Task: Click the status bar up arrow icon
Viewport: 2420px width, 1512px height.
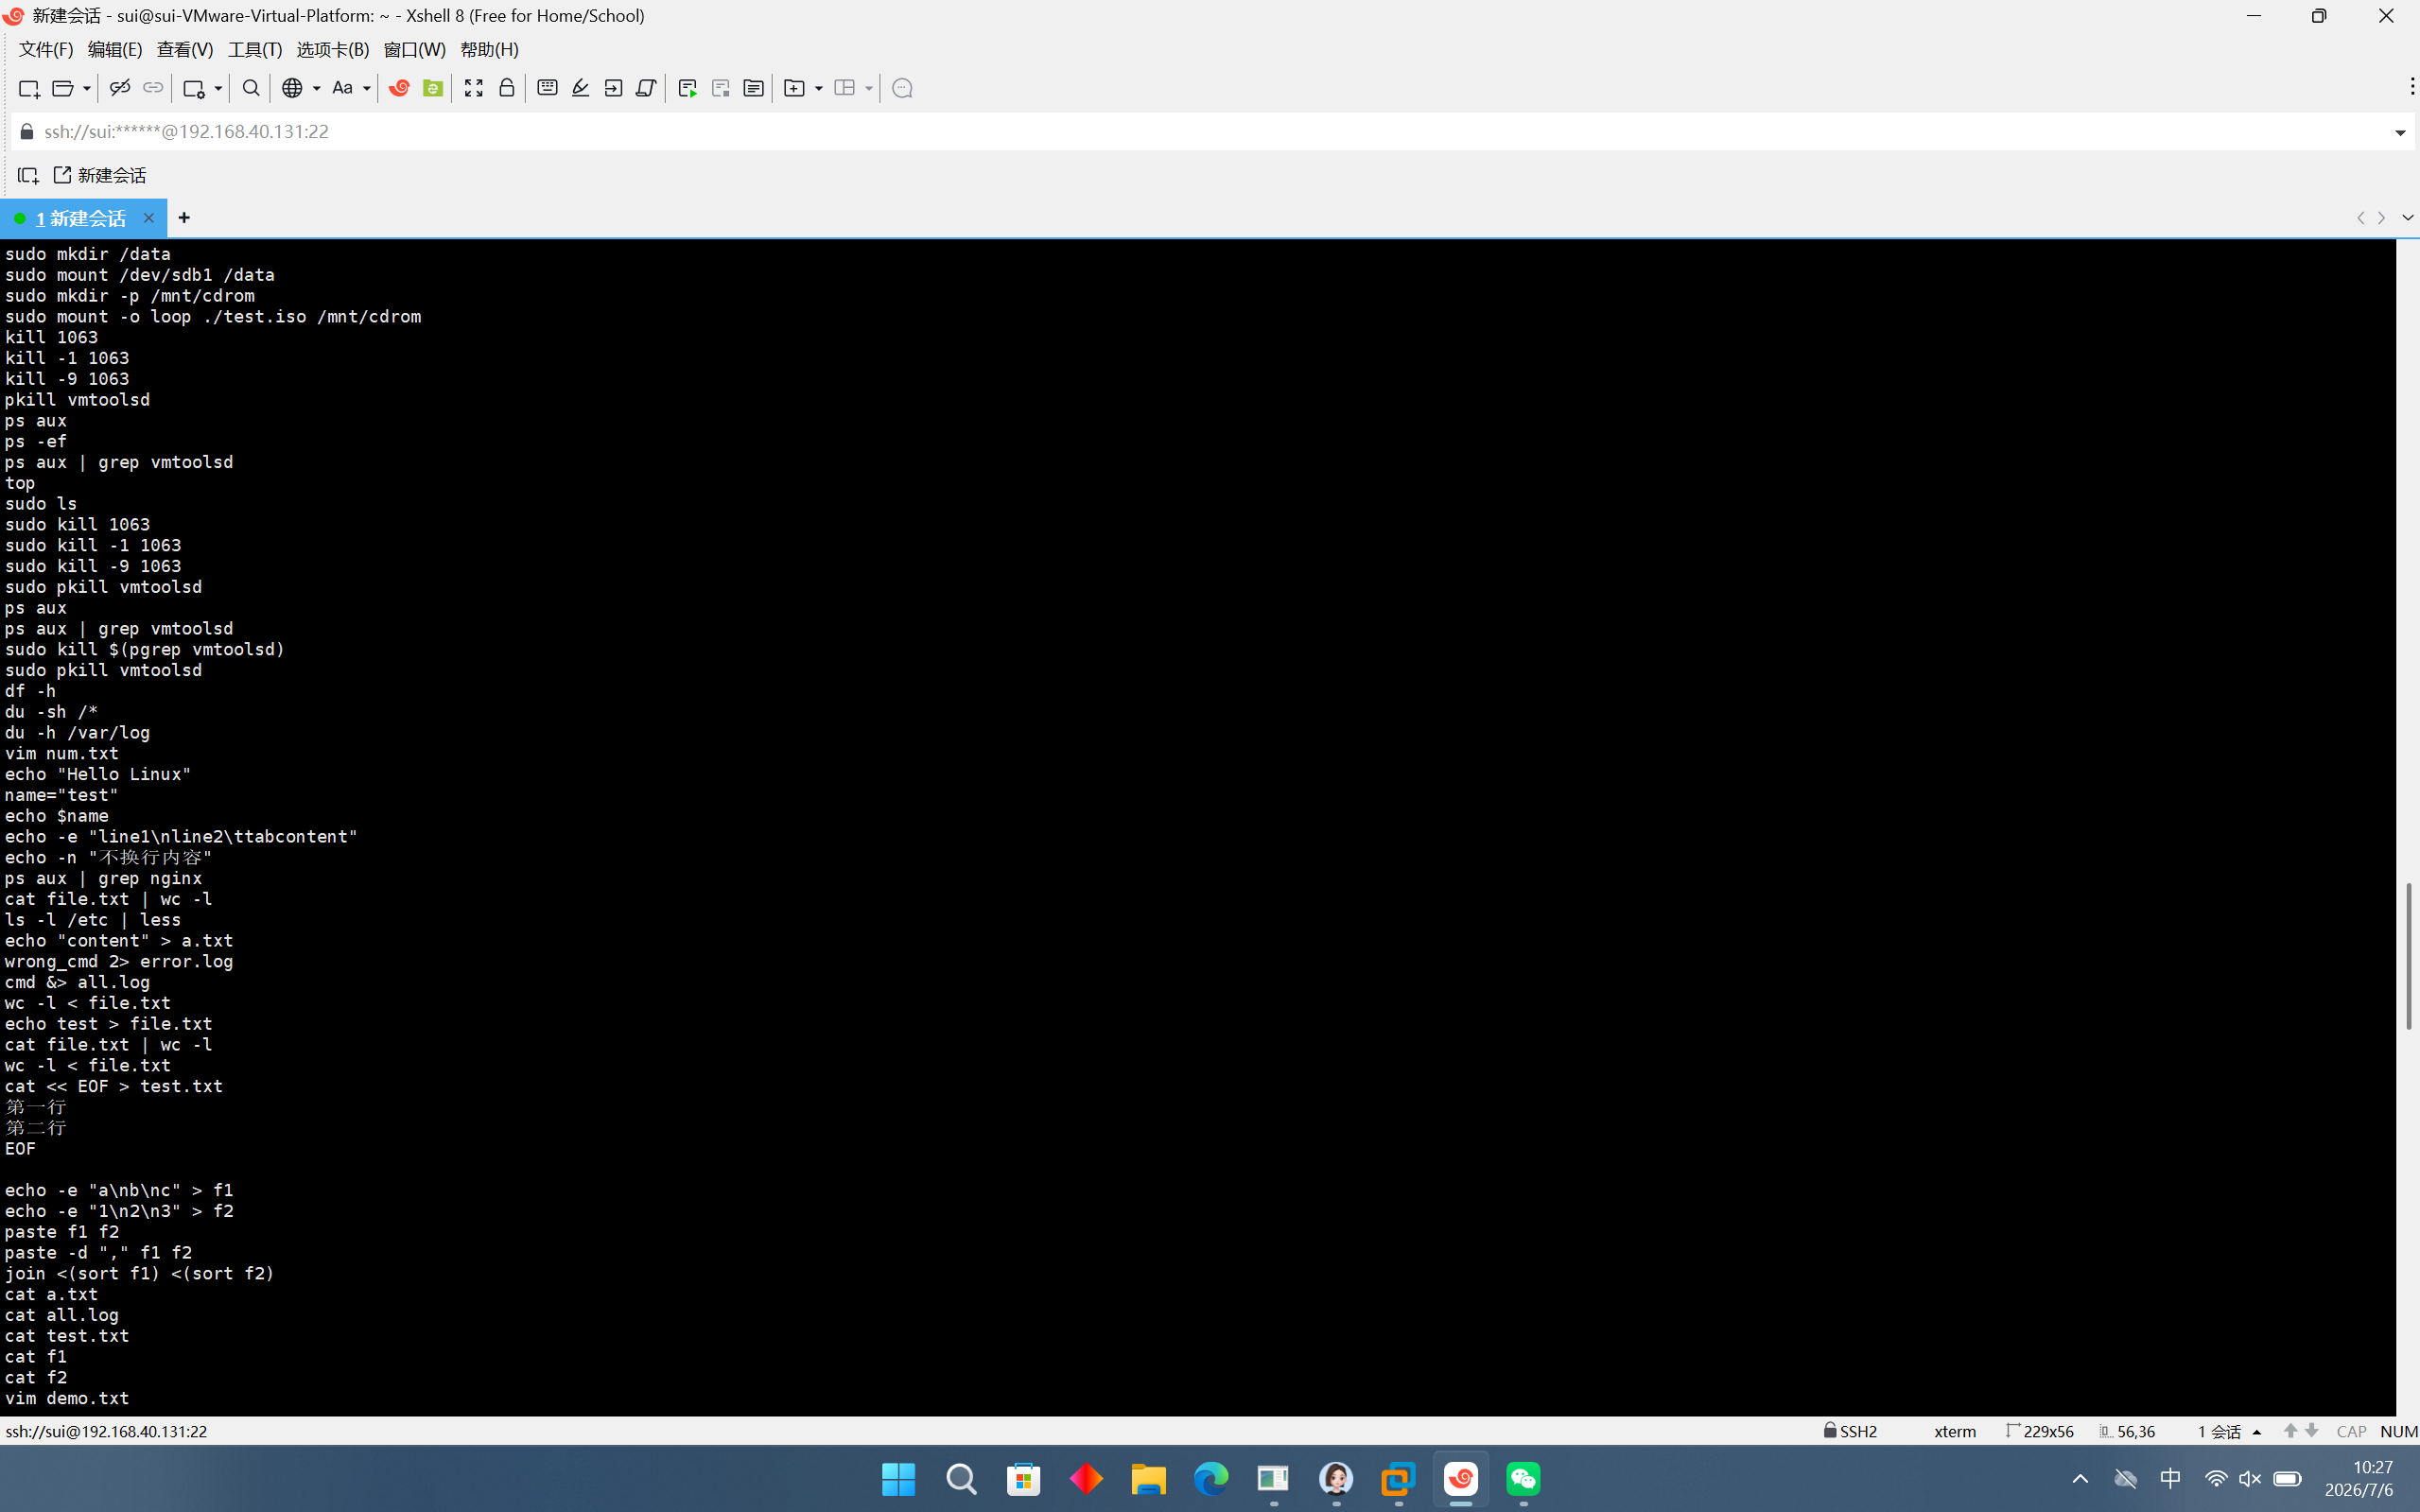Action: coord(2290,1431)
